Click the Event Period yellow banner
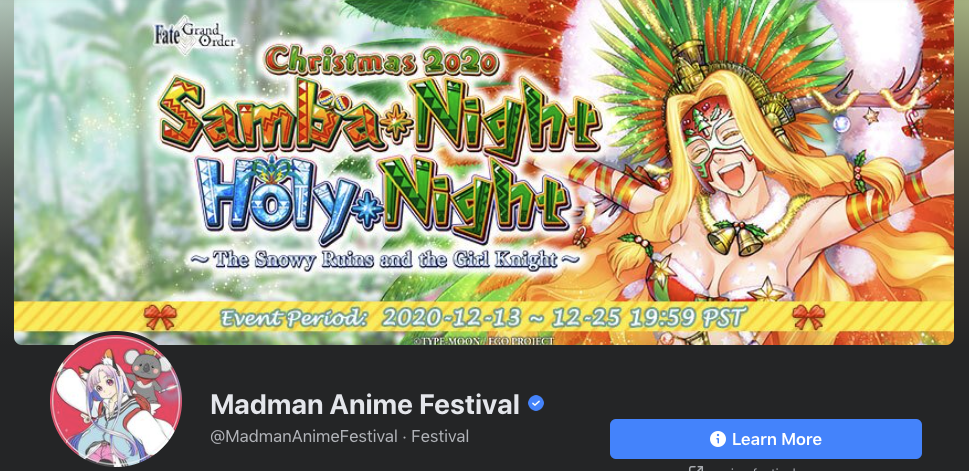The image size is (969, 471). pos(484,317)
